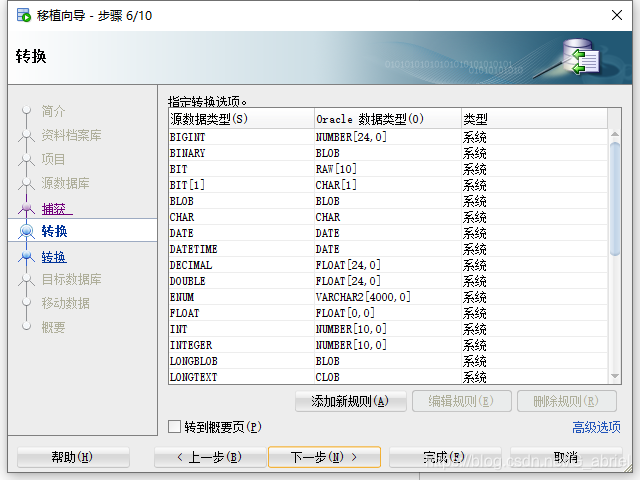Open the 转换 link below current step

tap(54, 257)
